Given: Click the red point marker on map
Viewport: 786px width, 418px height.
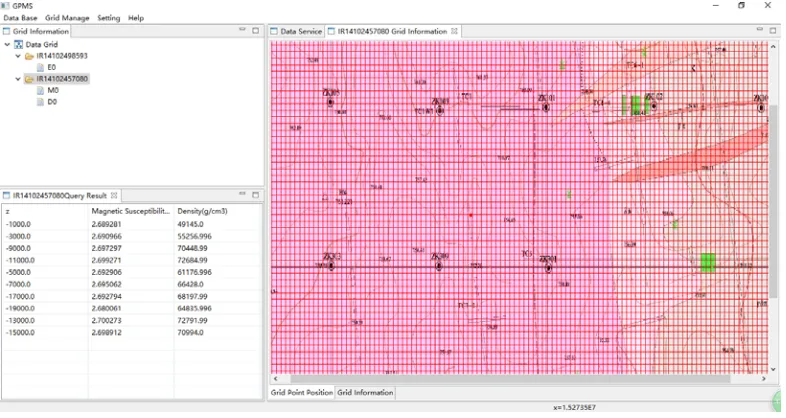Looking at the screenshot, I should (471, 216).
